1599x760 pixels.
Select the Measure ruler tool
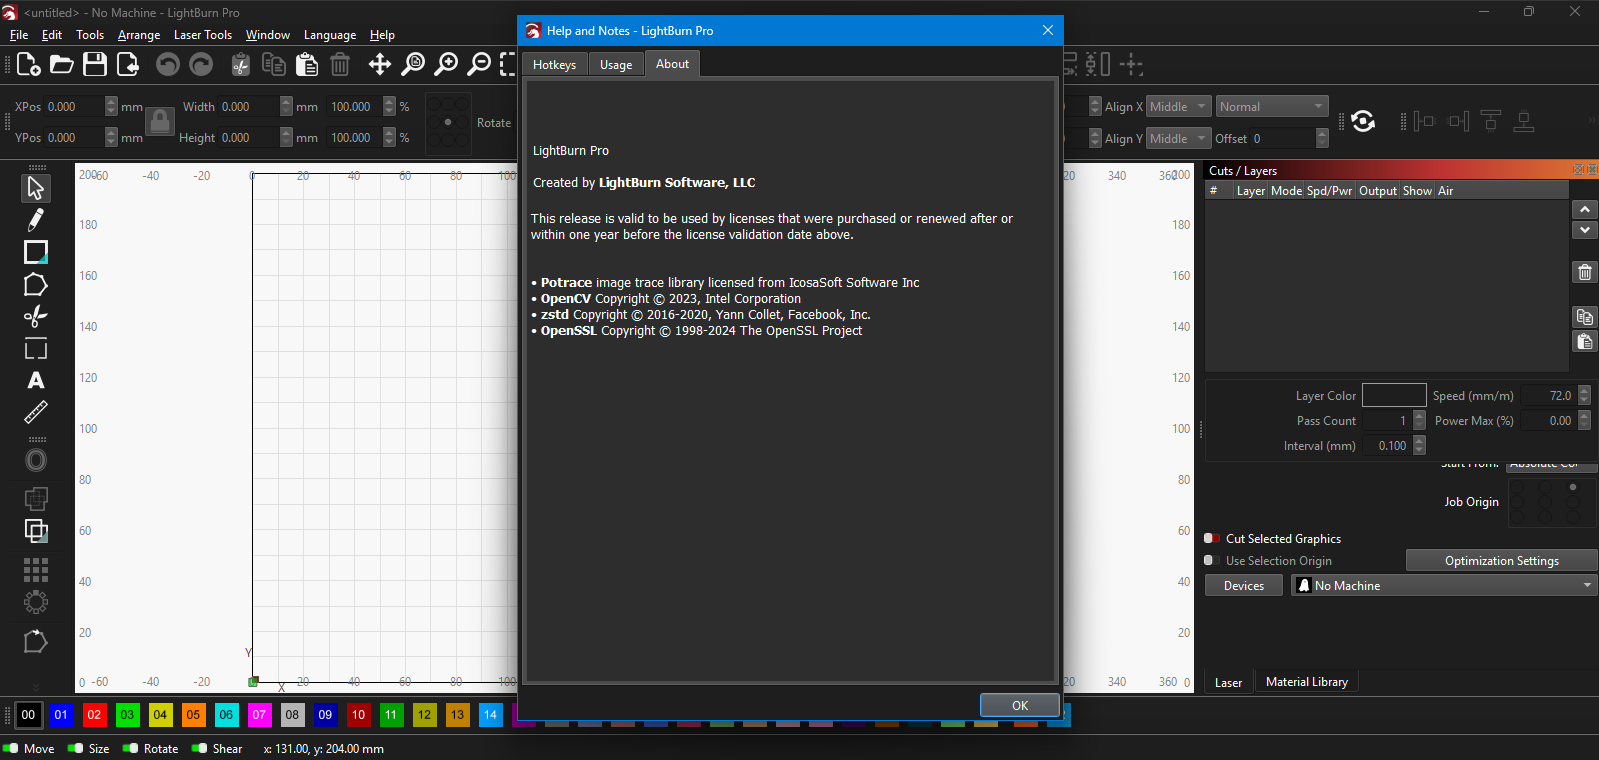[36, 412]
